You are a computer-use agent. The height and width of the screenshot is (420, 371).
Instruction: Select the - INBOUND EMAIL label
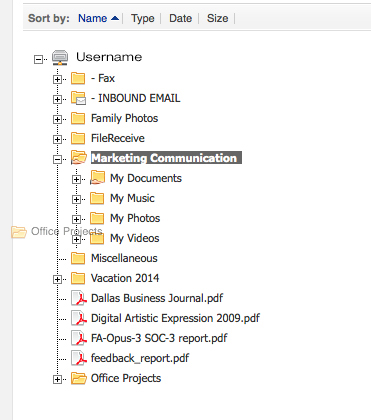click(135, 98)
